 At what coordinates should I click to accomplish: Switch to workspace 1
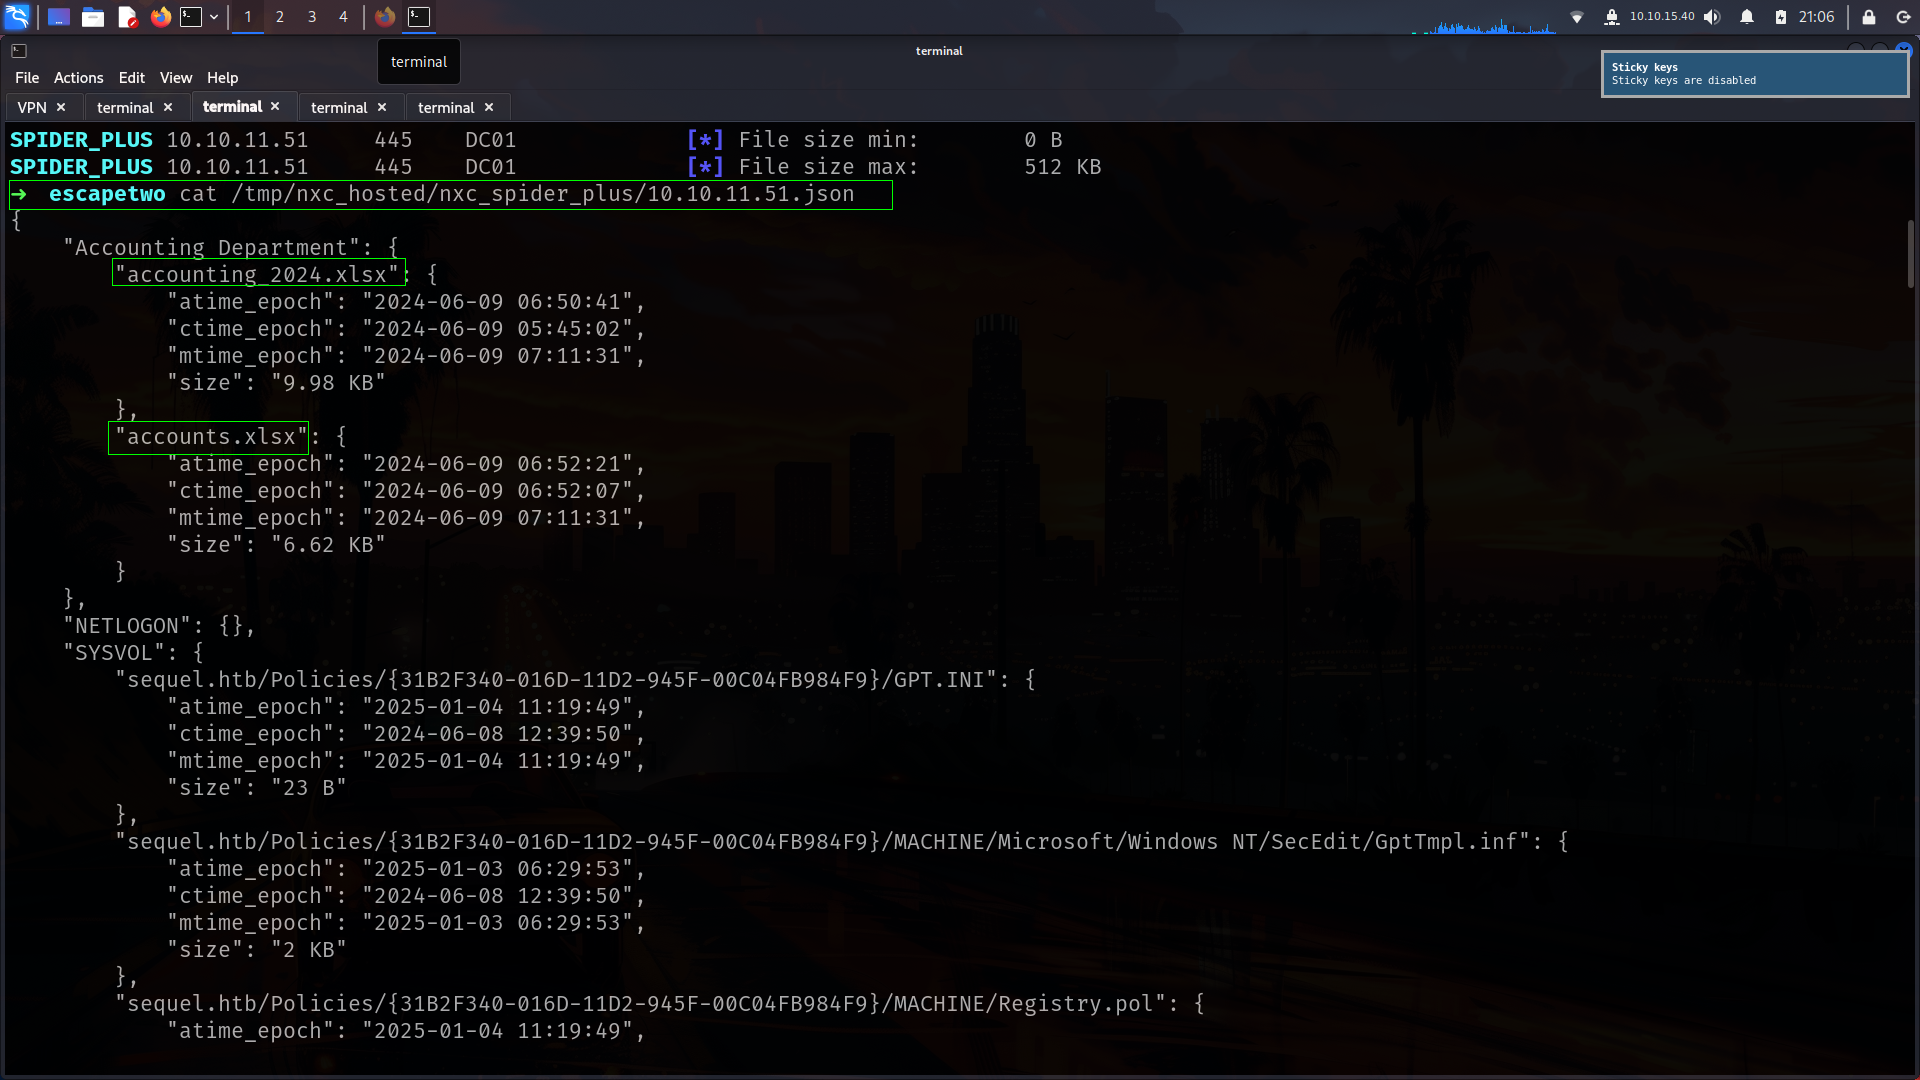coord(248,17)
